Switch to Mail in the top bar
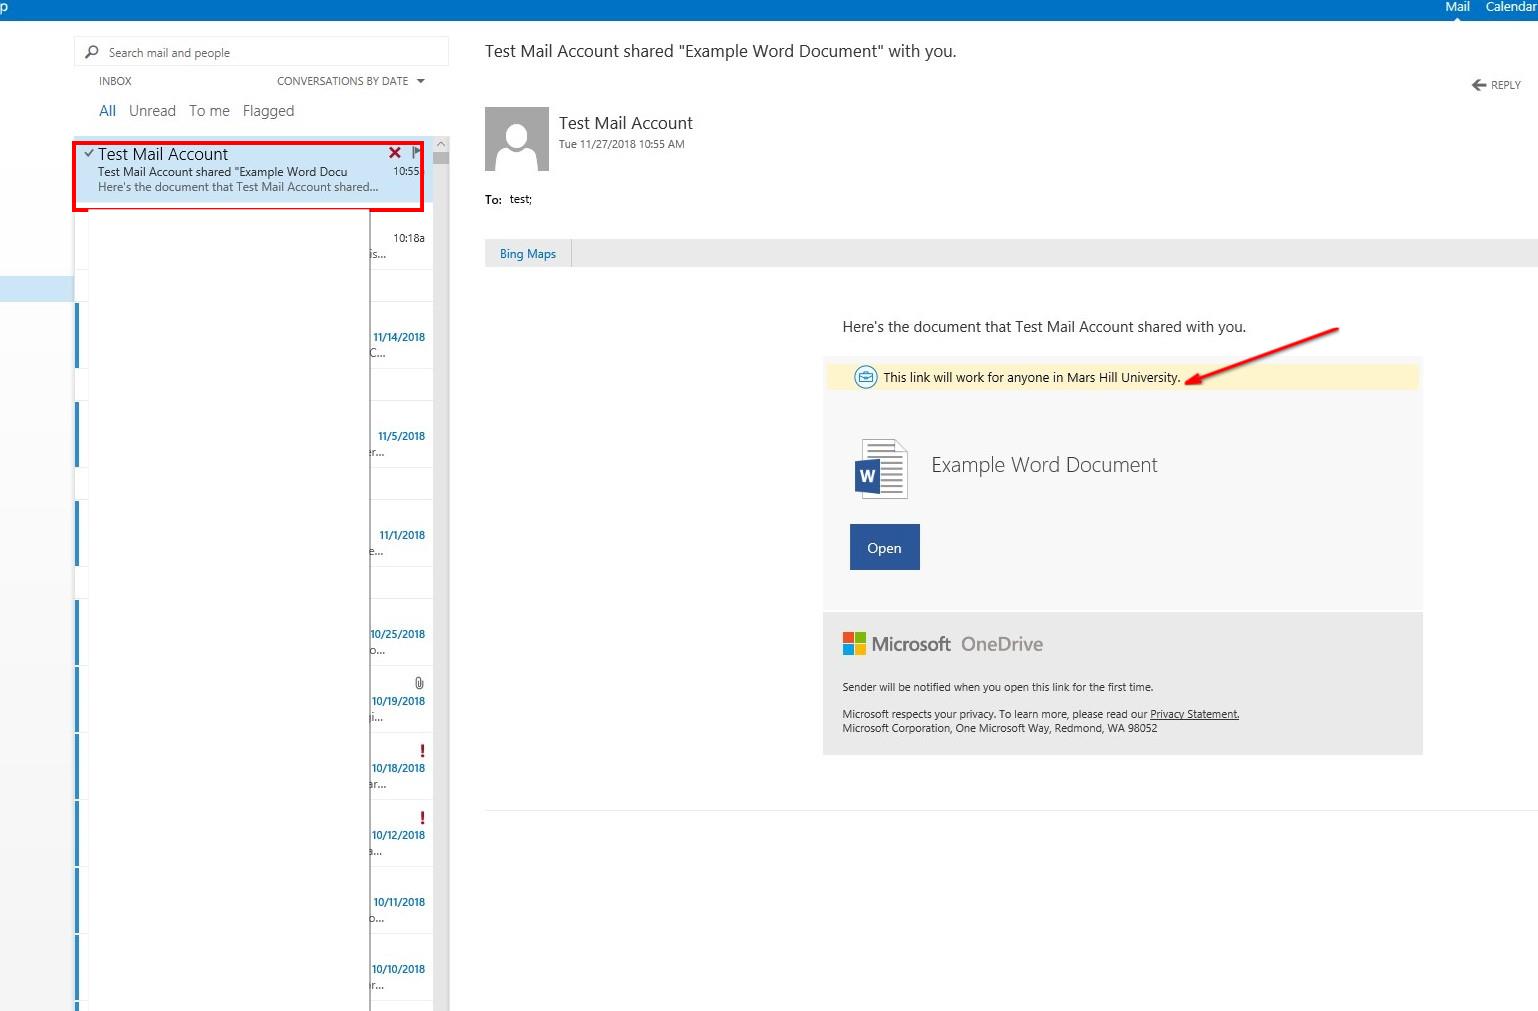This screenshot has width=1538, height=1011. 1457,7
